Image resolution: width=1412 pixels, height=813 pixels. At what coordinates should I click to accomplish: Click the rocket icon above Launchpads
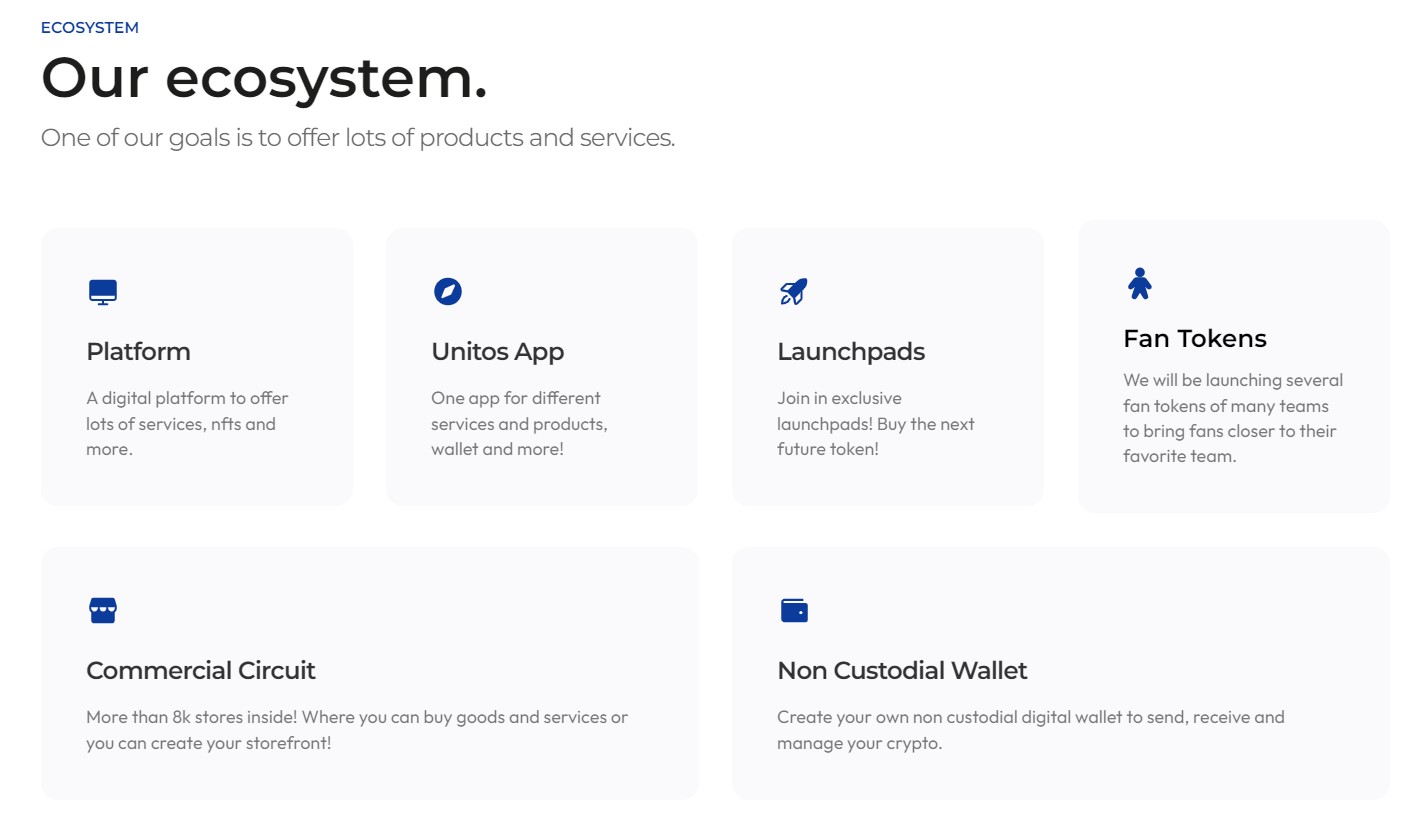(793, 292)
